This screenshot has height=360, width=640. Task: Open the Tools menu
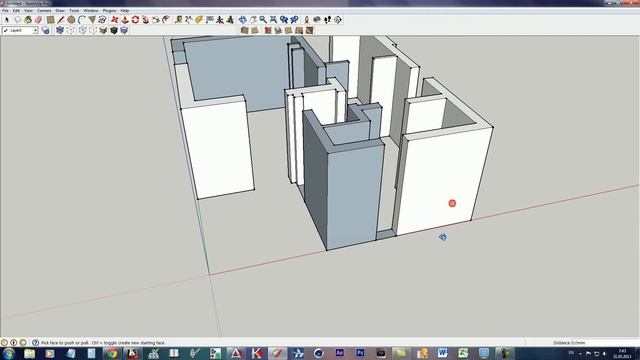point(74,11)
